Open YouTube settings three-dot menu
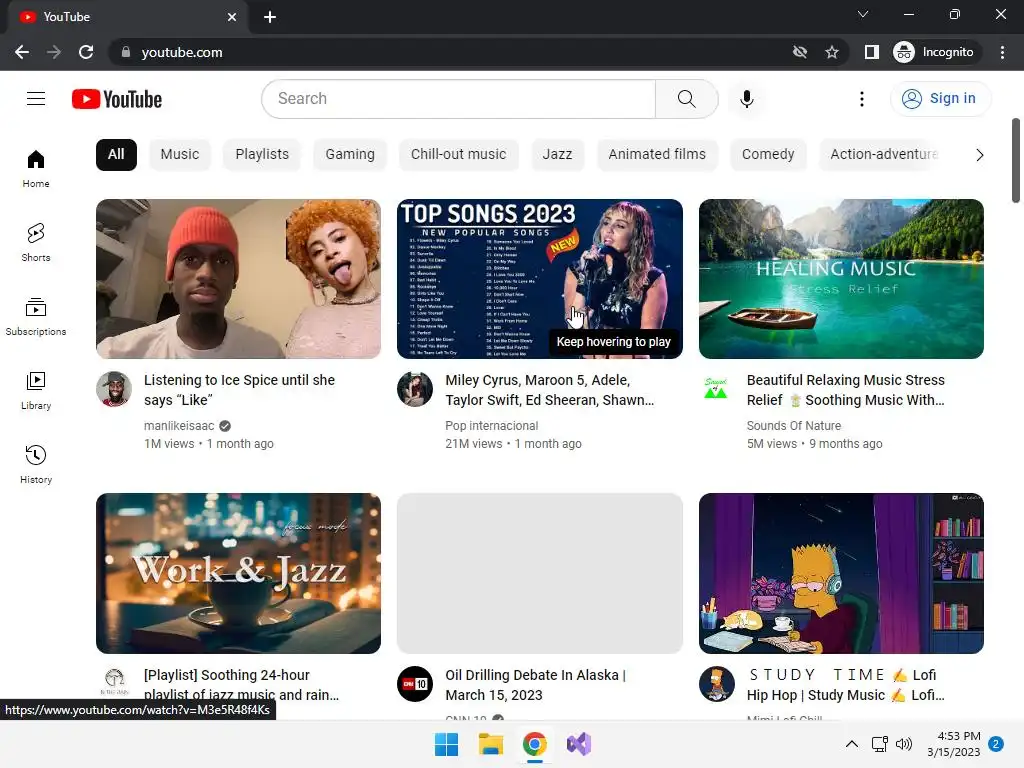This screenshot has width=1024, height=768. 861,99
